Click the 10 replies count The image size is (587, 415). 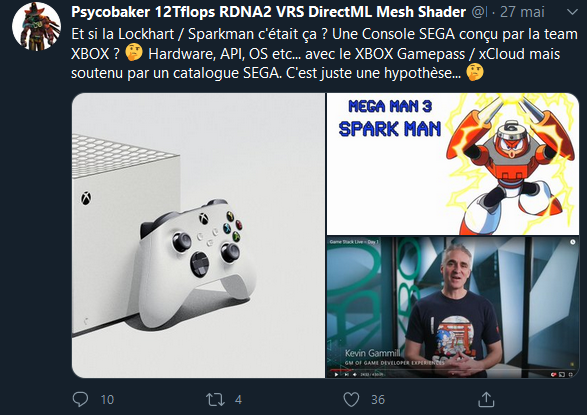coord(107,400)
